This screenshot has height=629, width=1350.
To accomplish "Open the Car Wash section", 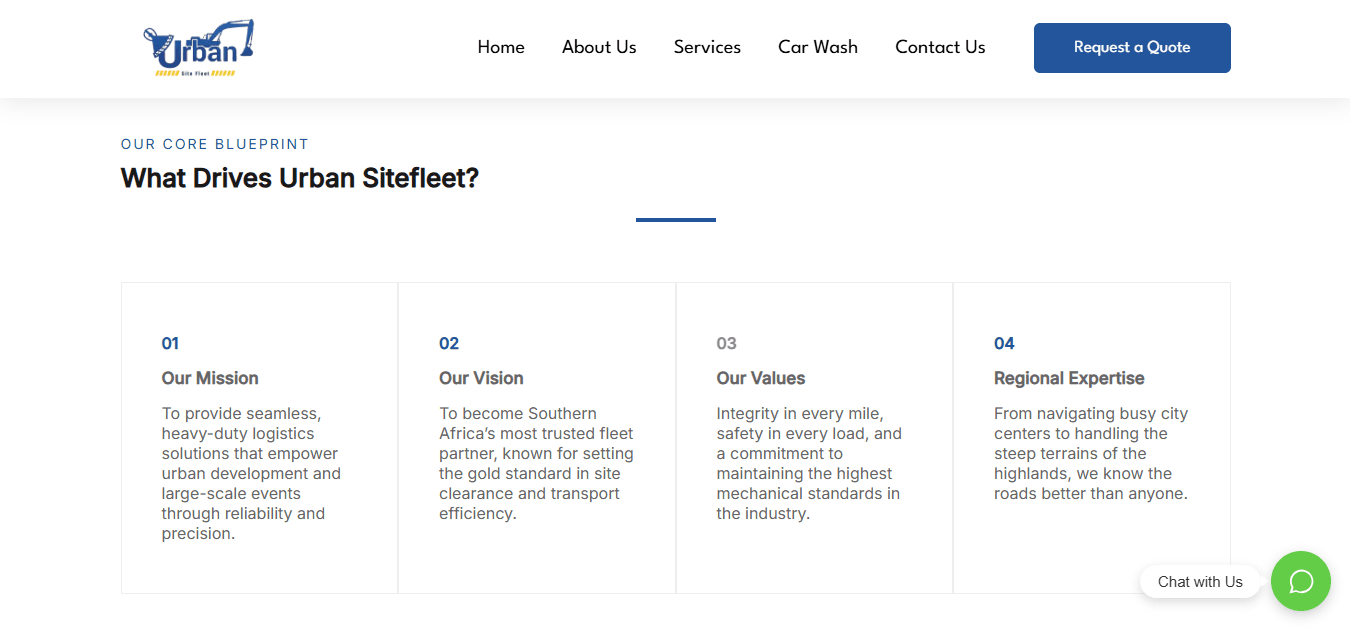I will 817,47.
